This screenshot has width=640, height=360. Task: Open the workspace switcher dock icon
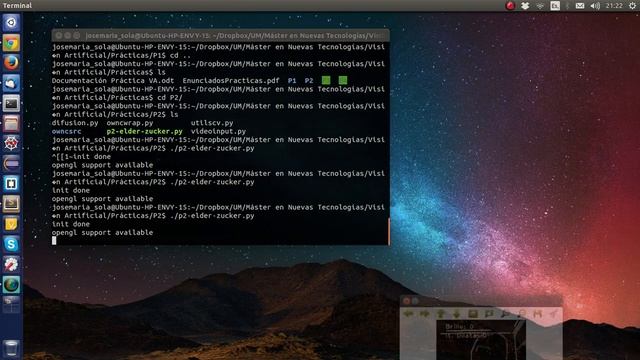pos(11,304)
